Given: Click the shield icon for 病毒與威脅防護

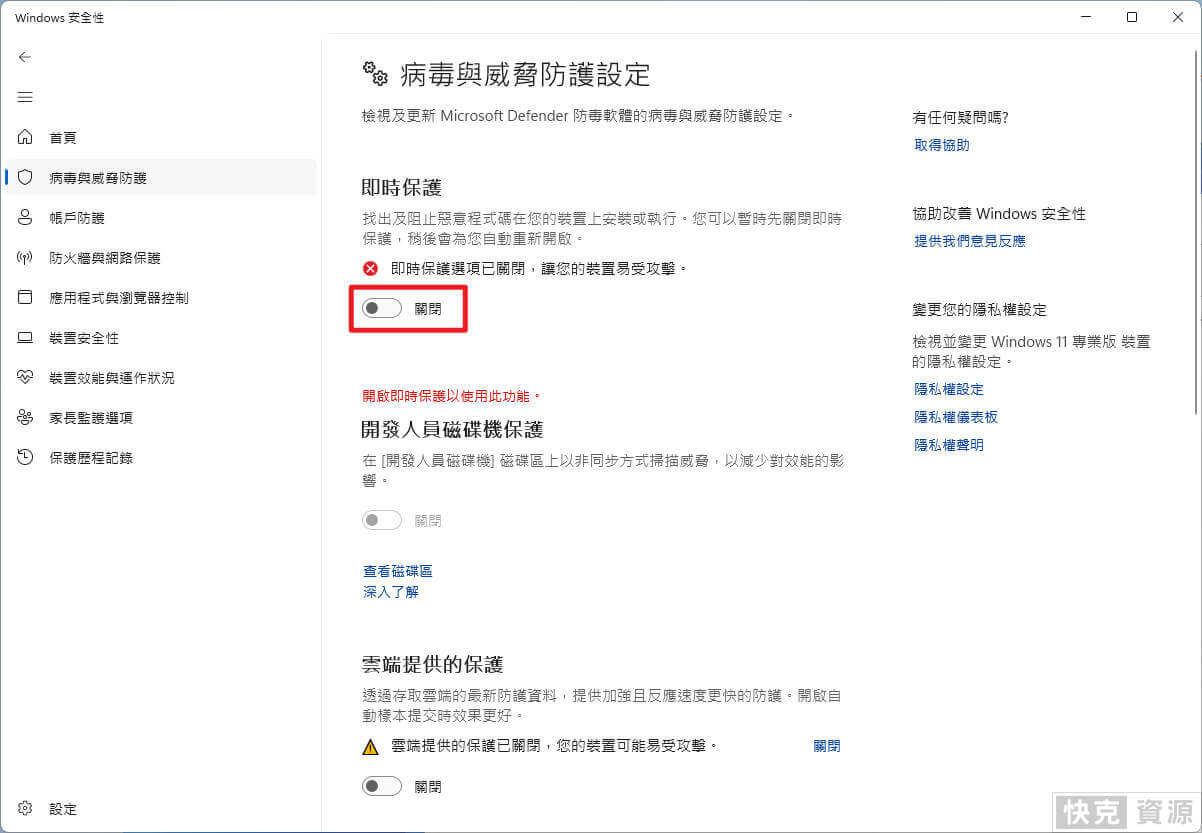Looking at the screenshot, I should click(26, 177).
